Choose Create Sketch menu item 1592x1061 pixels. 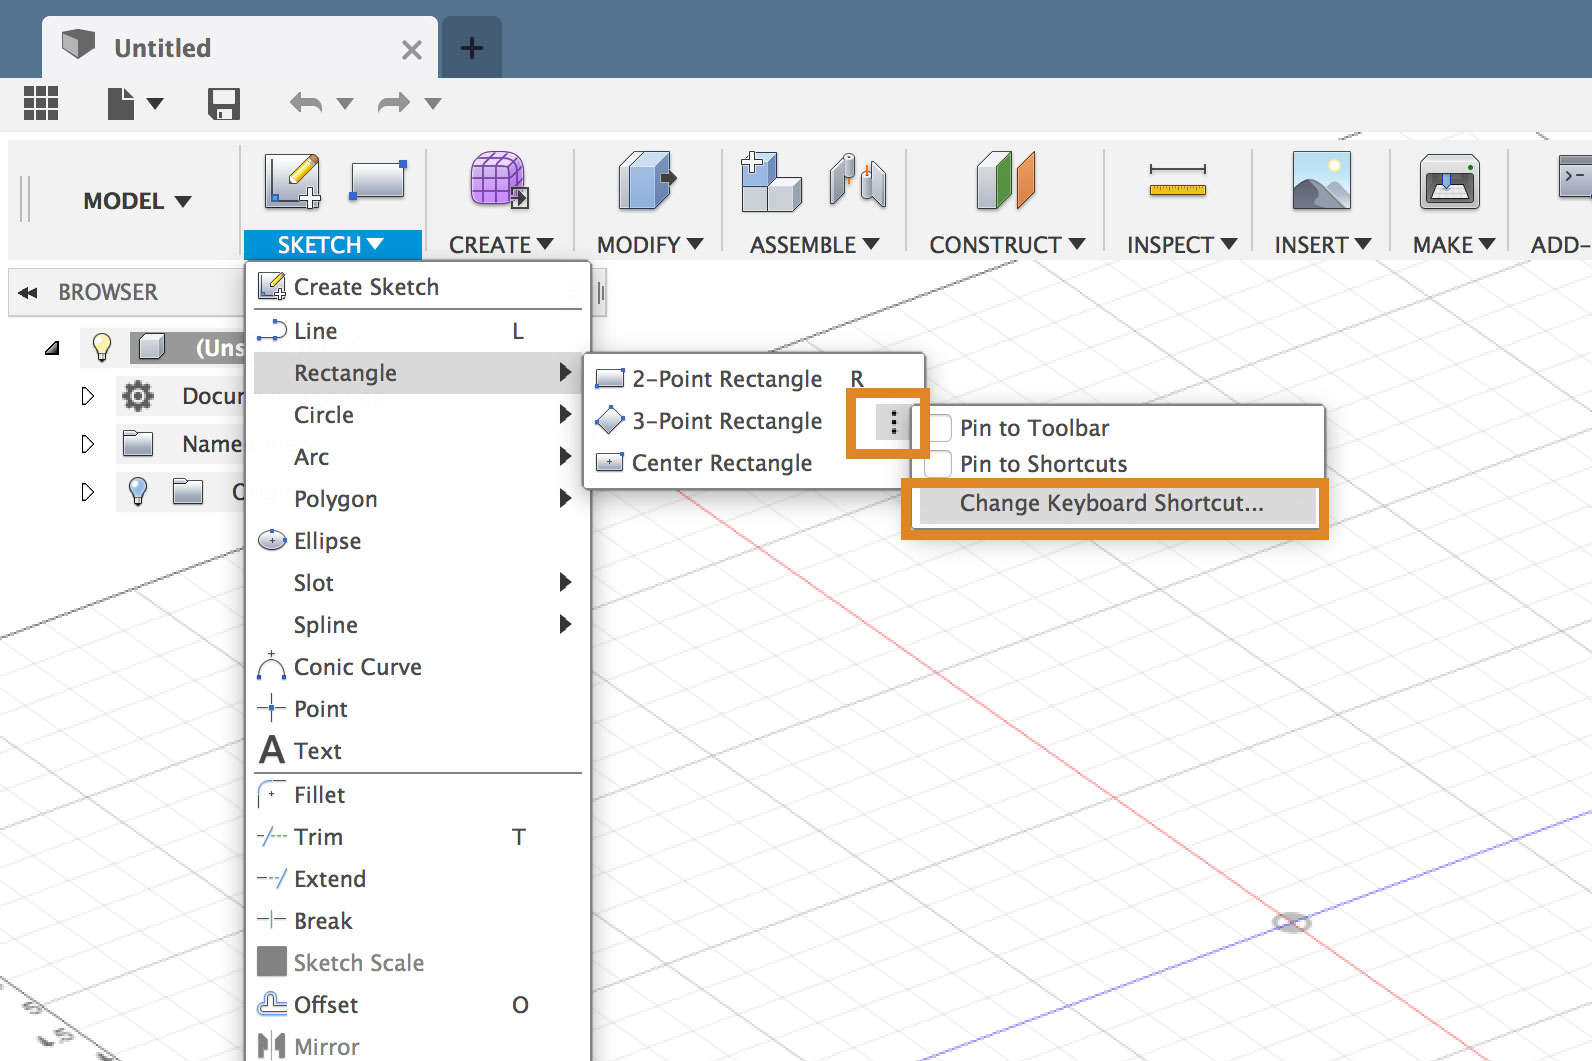pos(418,287)
